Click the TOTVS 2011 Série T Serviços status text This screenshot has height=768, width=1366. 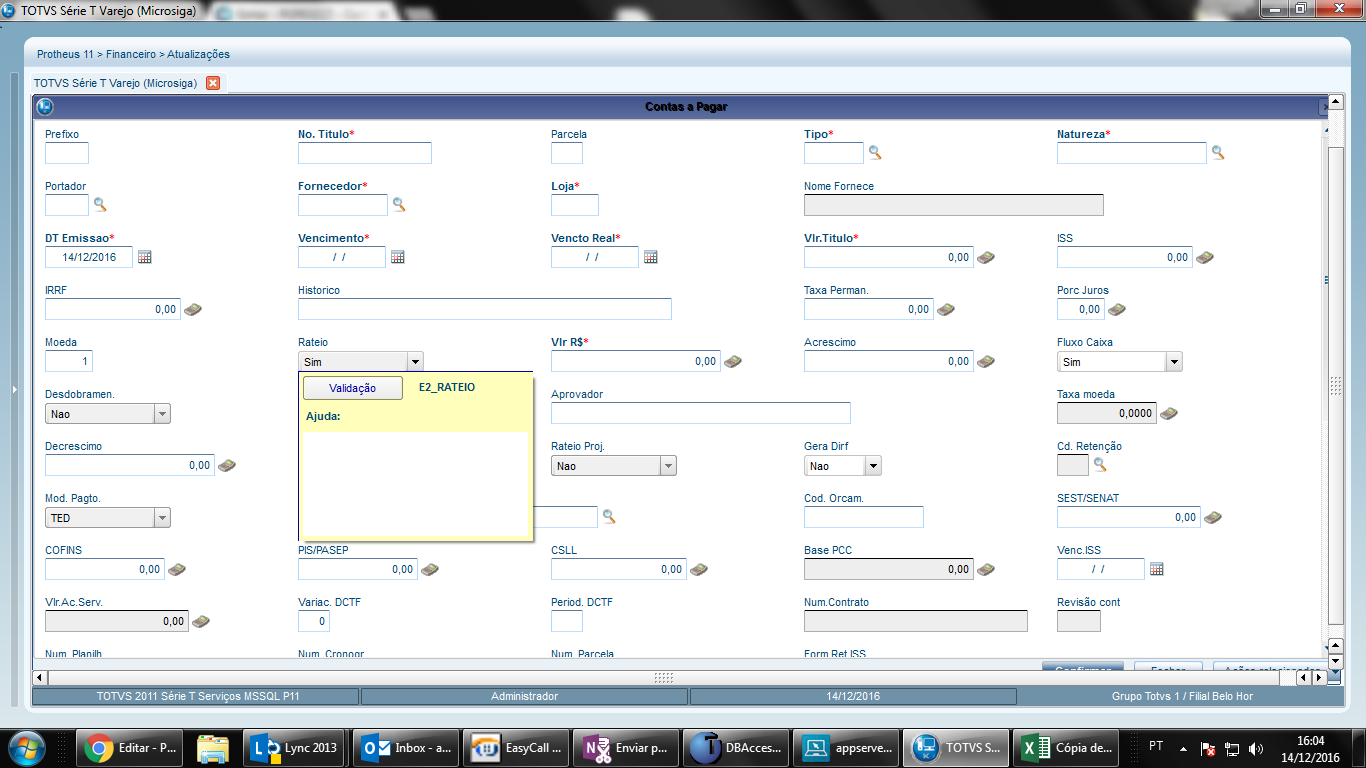[x=196, y=696]
